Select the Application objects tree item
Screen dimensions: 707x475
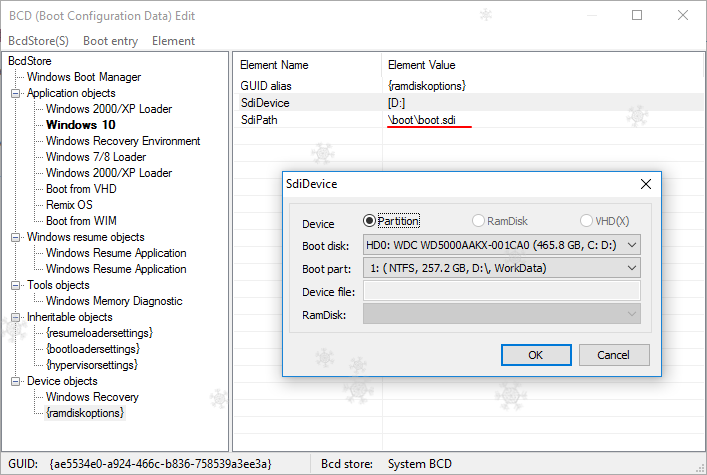tap(71, 93)
